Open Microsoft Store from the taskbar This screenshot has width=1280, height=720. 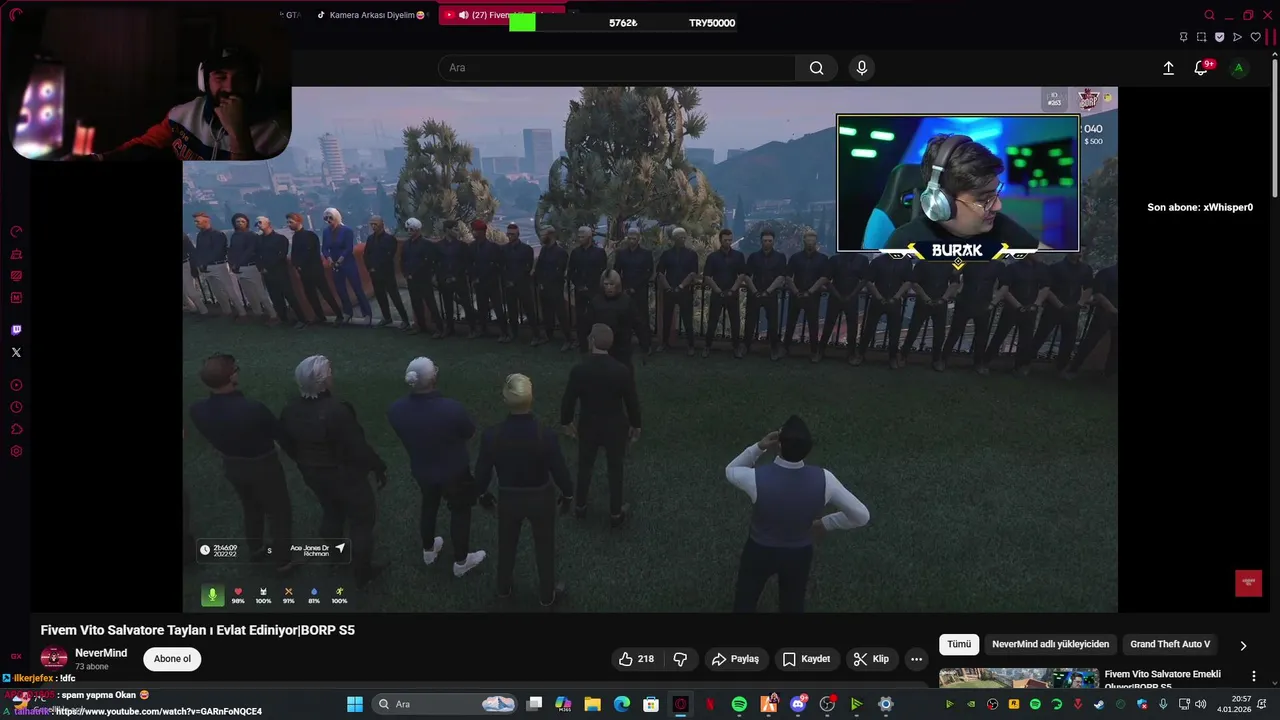[x=651, y=704]
